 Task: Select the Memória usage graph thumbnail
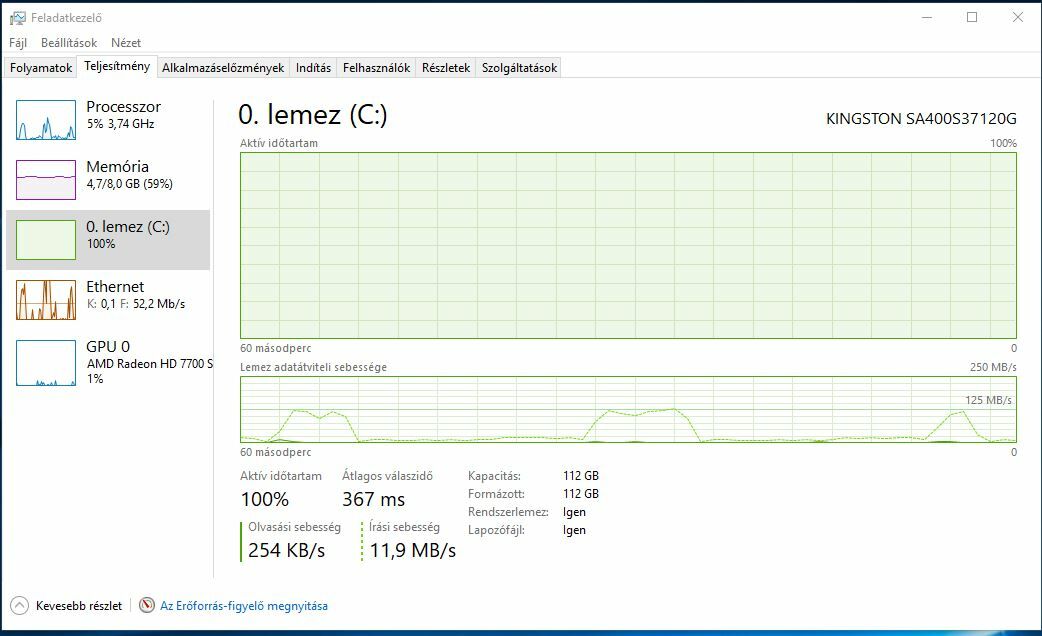(46, 180)
